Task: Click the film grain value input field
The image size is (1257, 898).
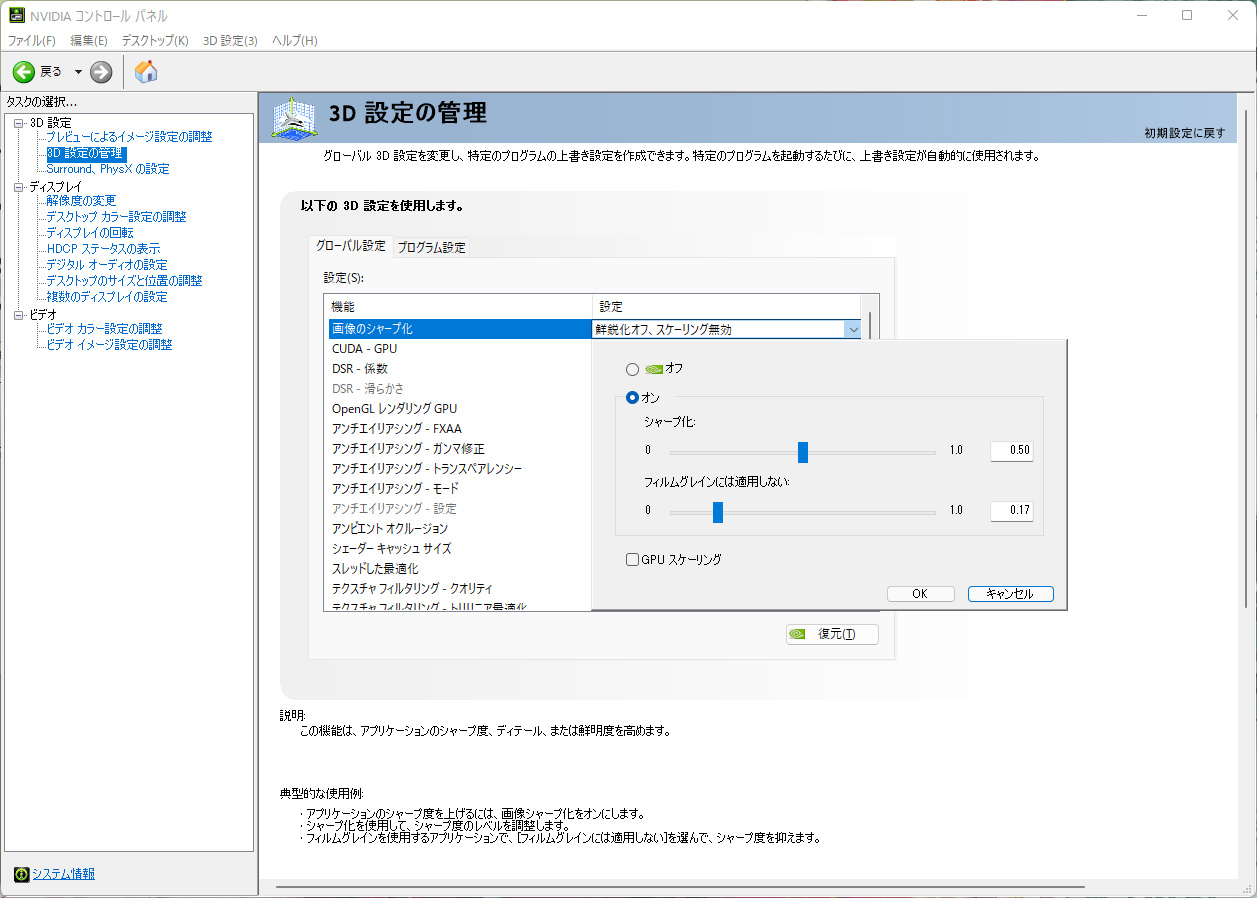Action: 1011,511
